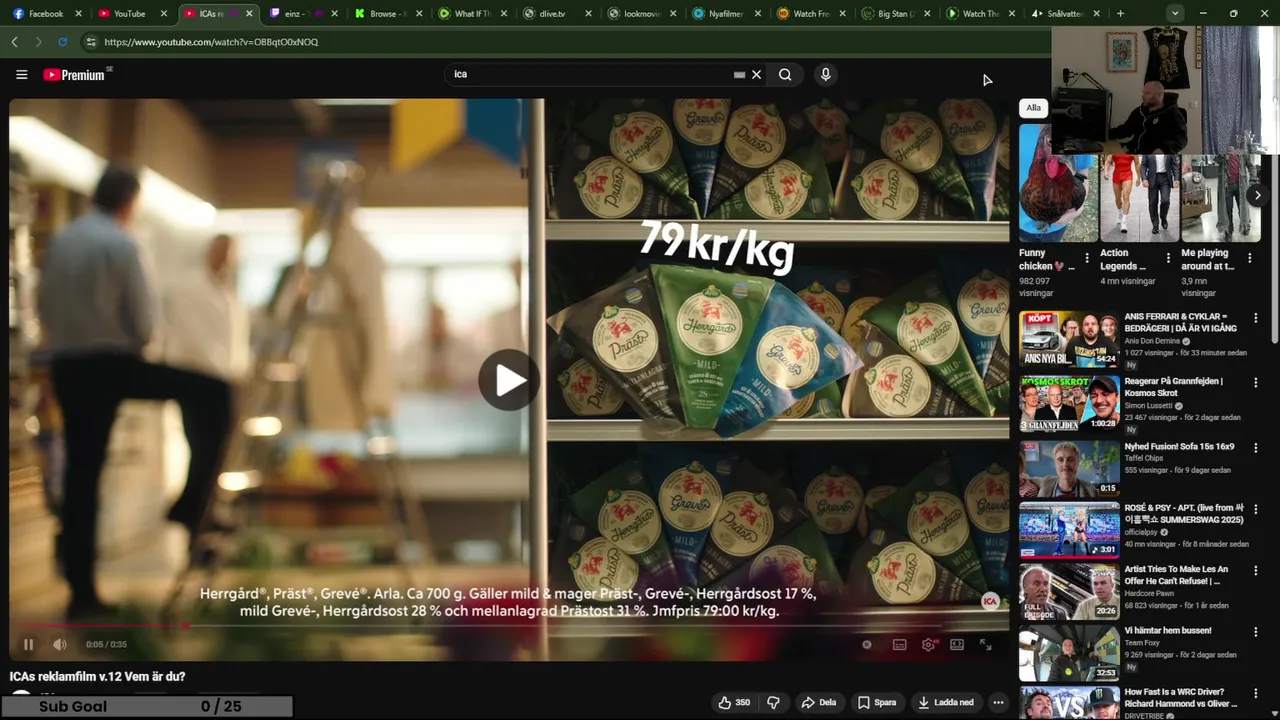Open options for Reagerar På Grannfejden video

click(1256, 382)
